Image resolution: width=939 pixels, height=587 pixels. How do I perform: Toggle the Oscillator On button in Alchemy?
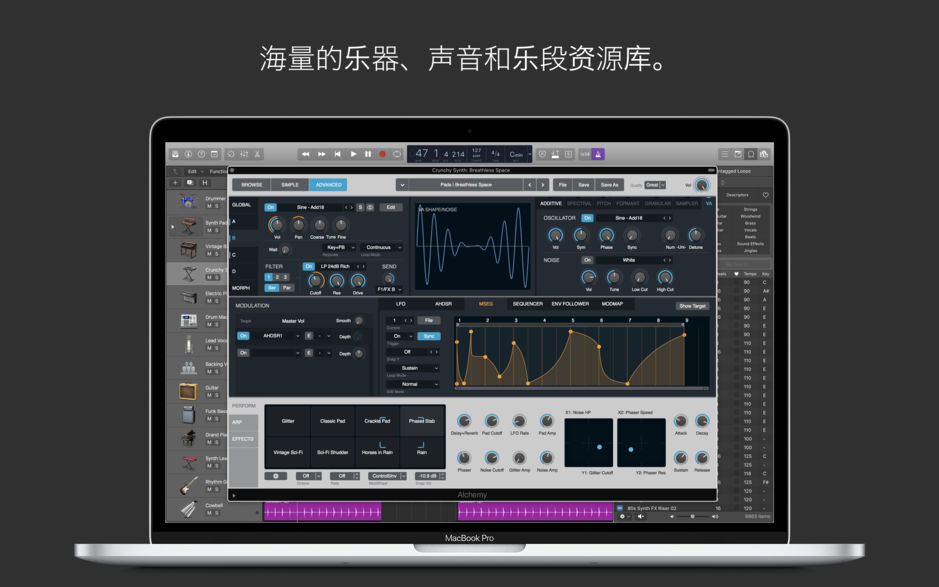[x=588, y=218]
